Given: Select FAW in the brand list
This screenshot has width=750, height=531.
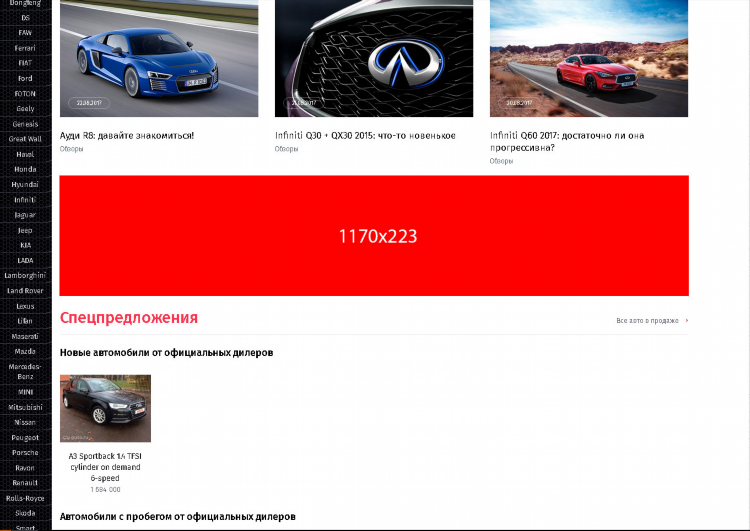Looking at the screenshot, I should (x=25, y=33).
